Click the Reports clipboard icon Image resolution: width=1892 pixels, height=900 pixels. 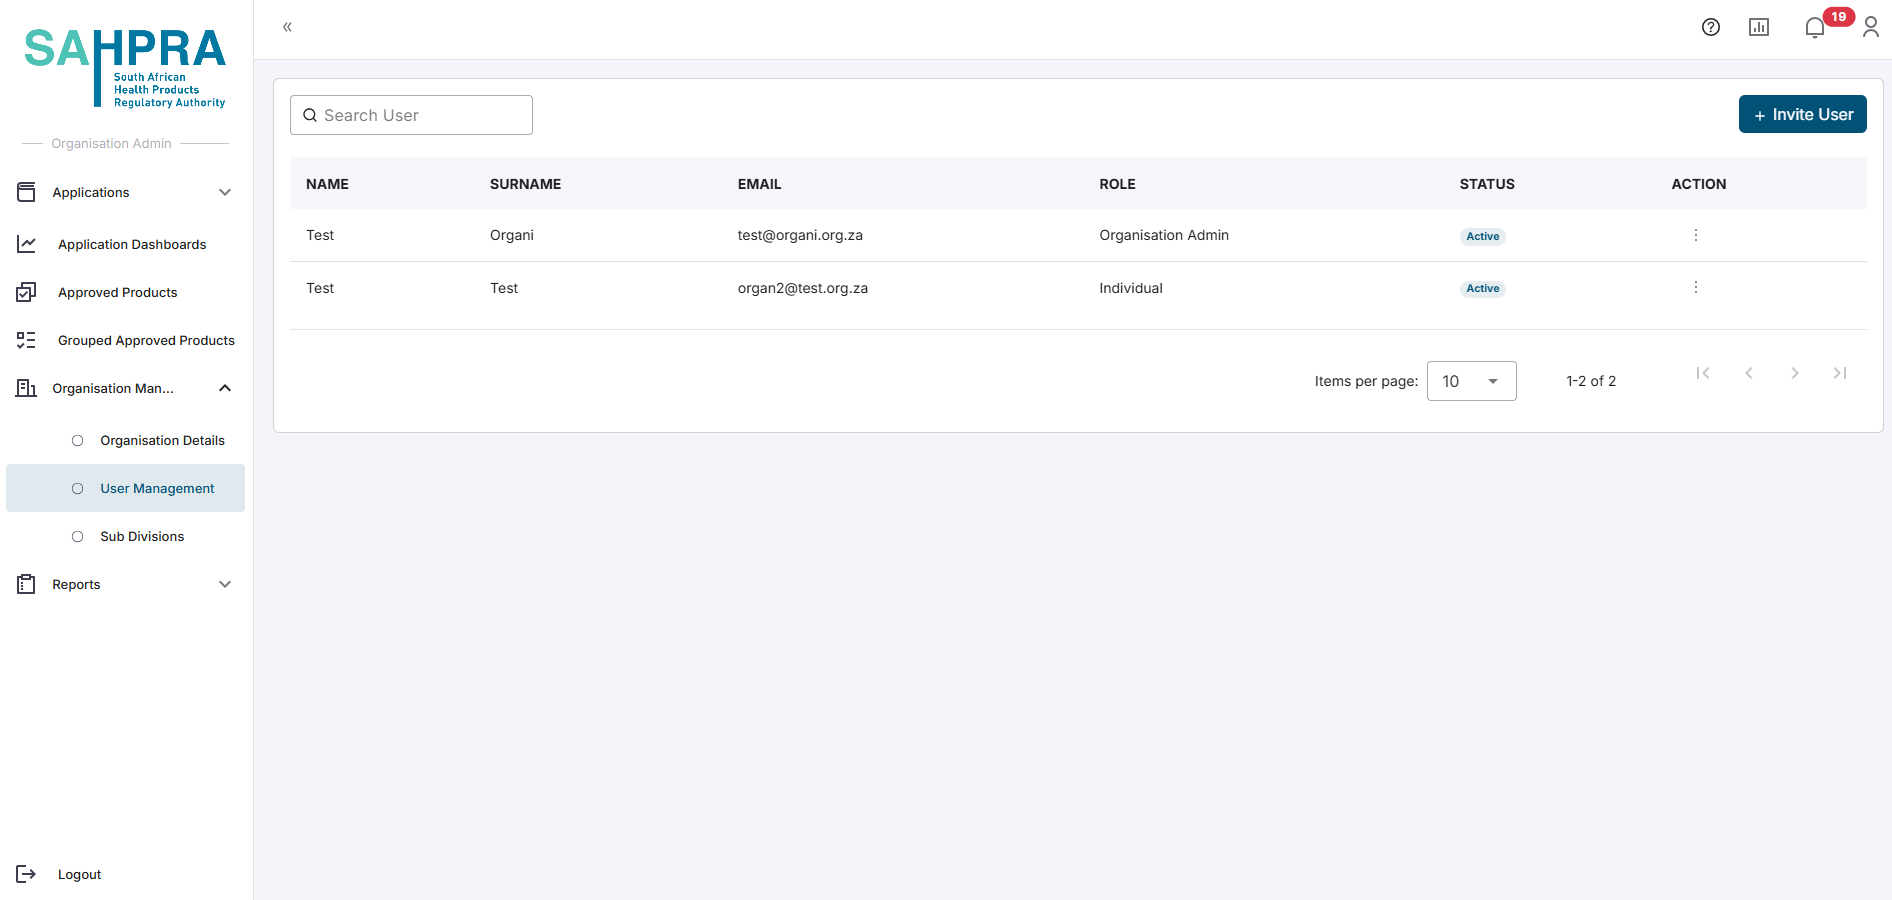point(26,584)
